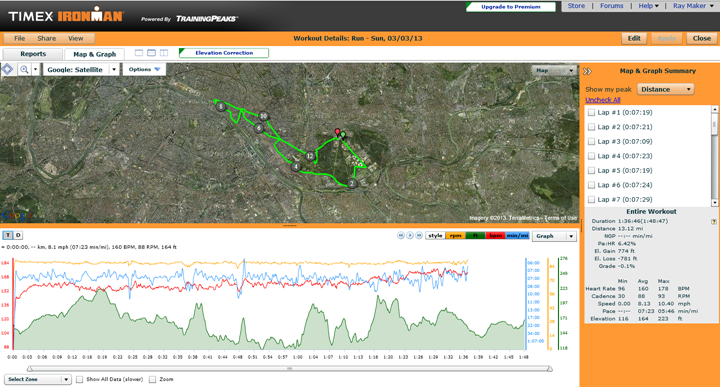Viewport: 720px width, 387px height.
Task: Check the Lap #5 checkbox
Action: pos(591,170)
